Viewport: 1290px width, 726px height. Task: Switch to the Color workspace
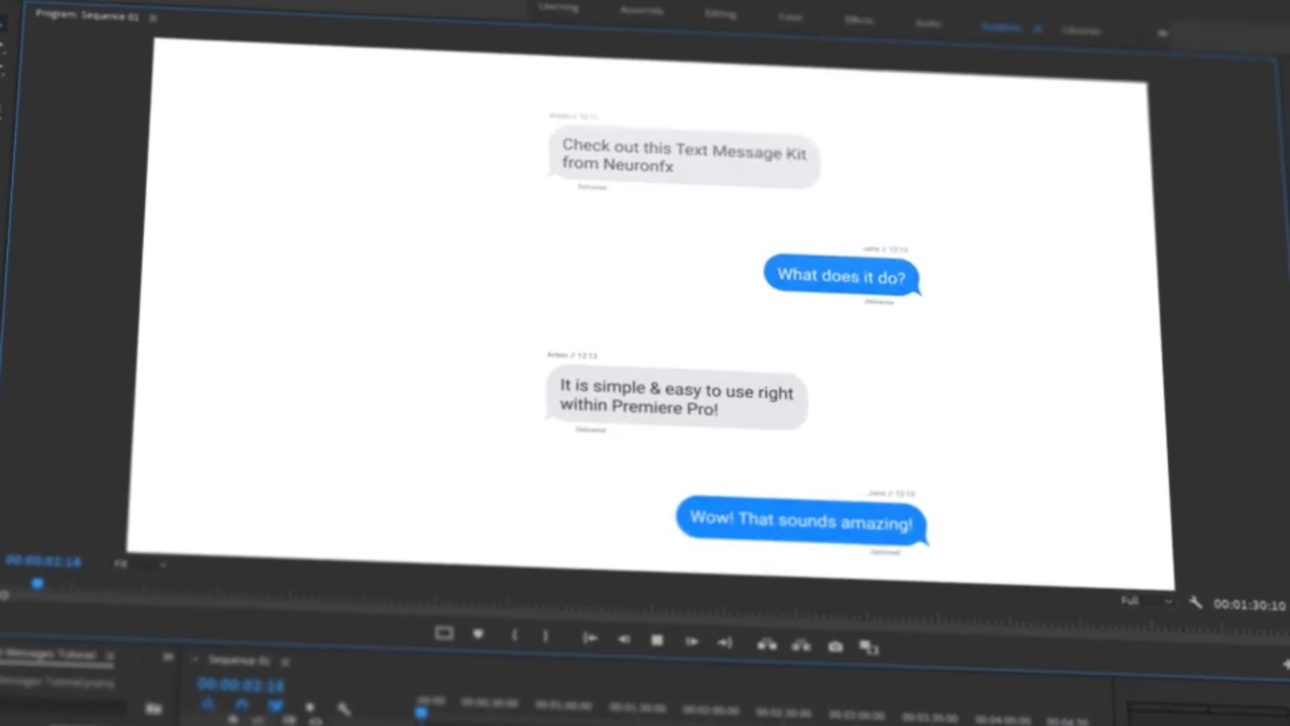(x=790, y=16)
